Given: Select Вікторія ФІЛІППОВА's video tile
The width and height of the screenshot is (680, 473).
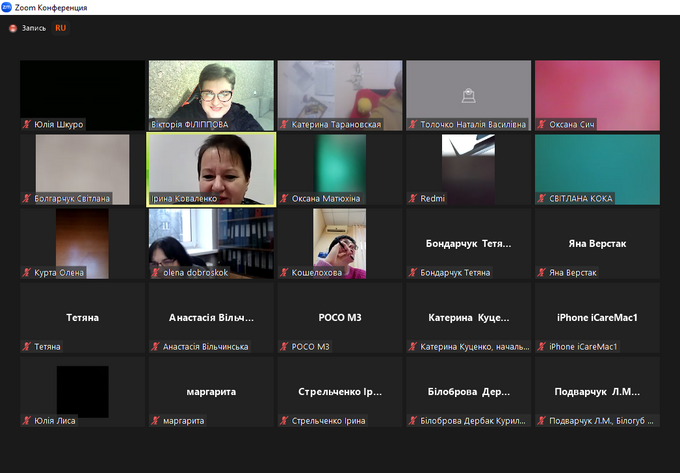Looking at the screenshot, I should (x=211, y=94).
